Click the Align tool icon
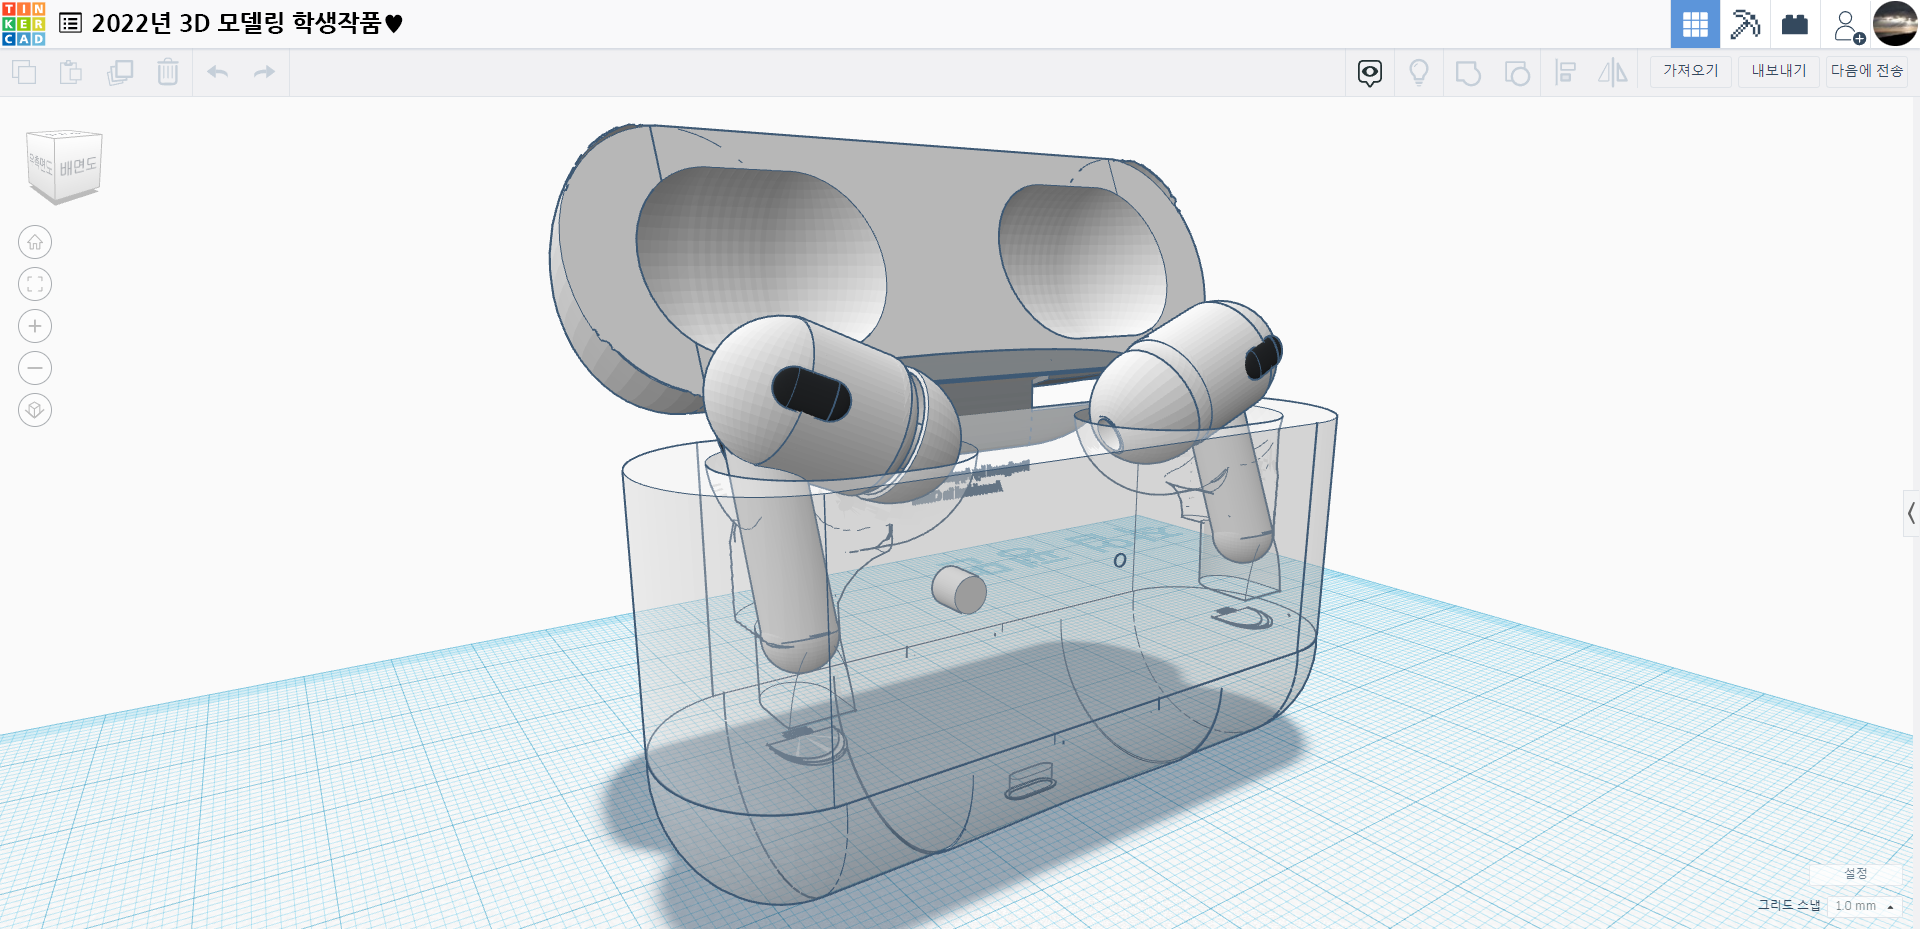This screenshot has height=929, width=1920. (x=1566, y=73)
